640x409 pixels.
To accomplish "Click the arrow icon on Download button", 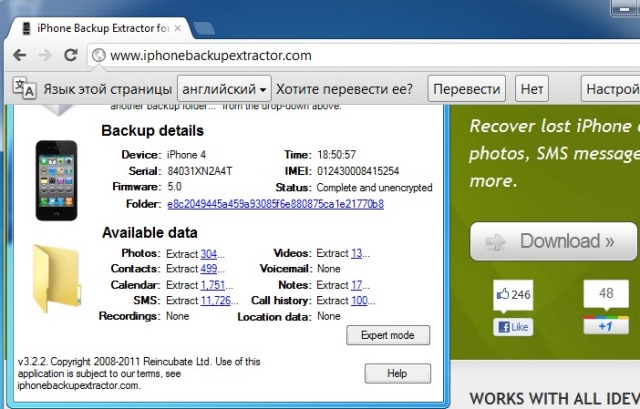I will [x=496, y=241].
